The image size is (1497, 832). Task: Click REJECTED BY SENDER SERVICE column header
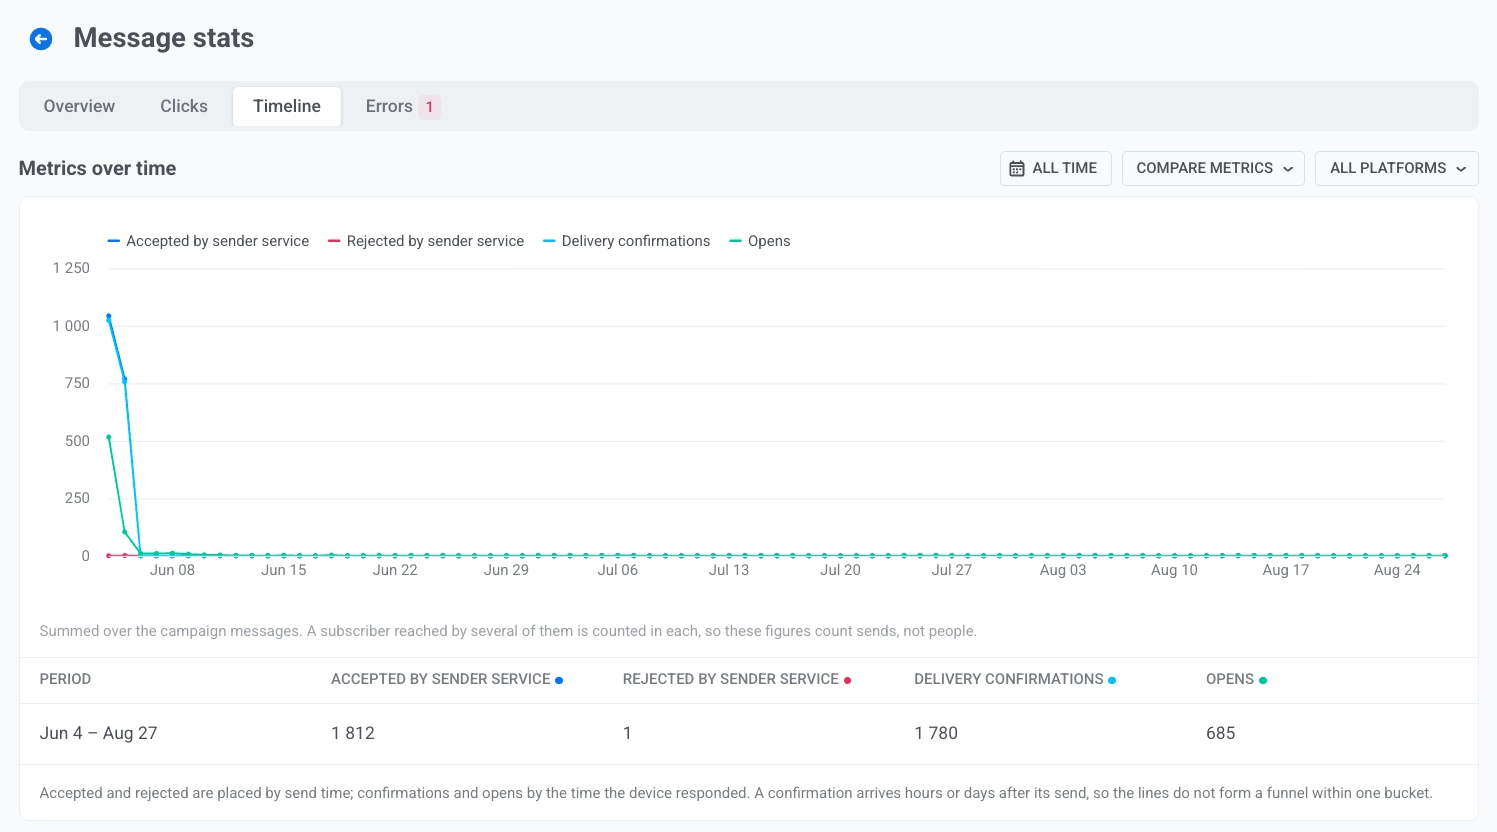click(x=737, y=679)
